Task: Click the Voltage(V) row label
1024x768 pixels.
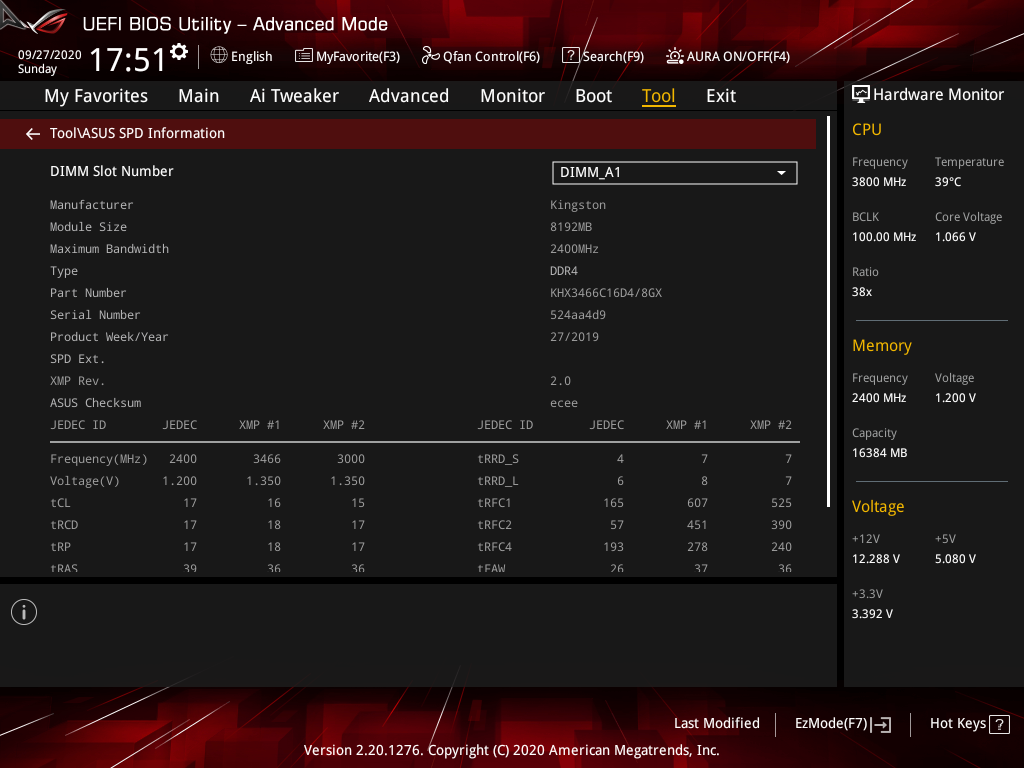Action: (84, 481)
